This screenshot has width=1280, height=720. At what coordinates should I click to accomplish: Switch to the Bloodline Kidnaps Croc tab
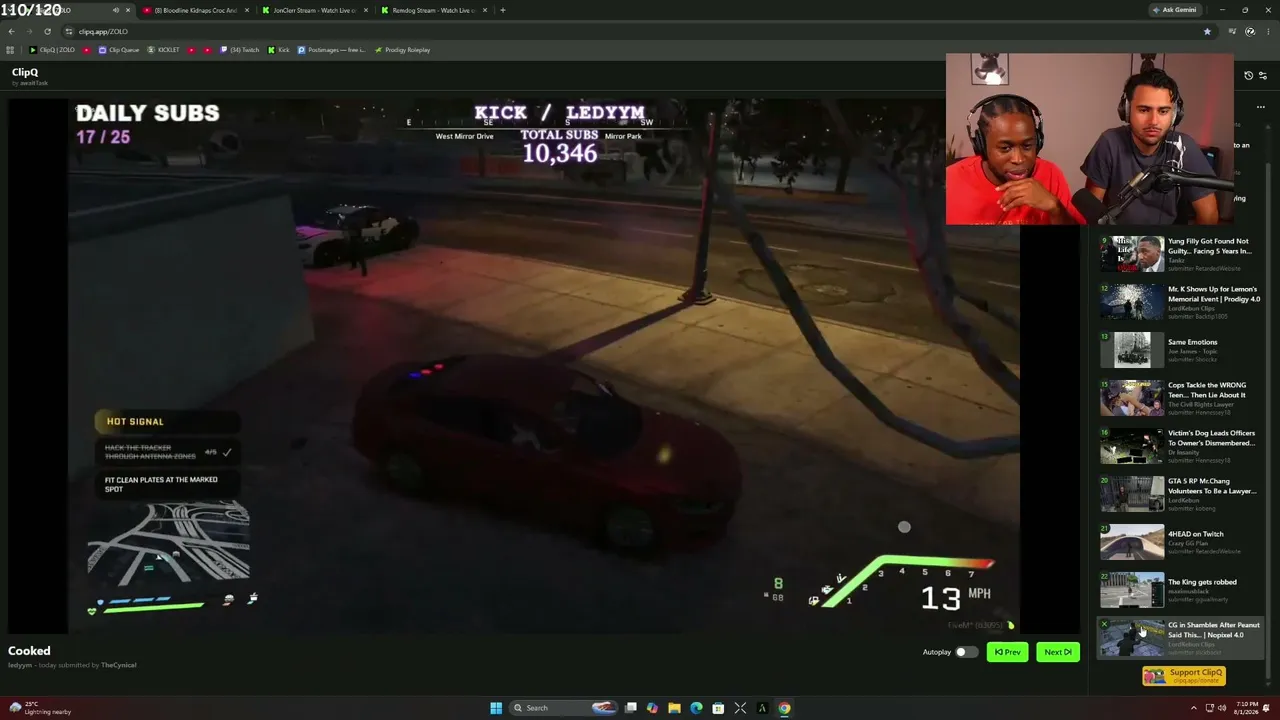click(195, 10)
